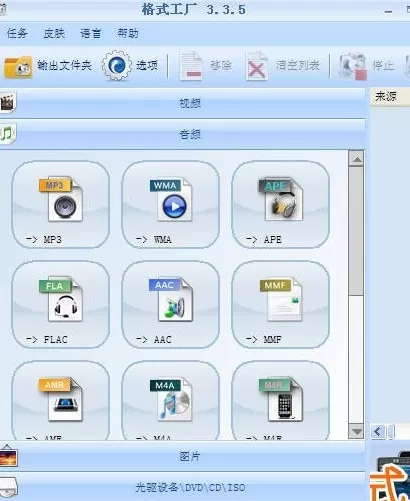Viewport: 410px width, 501px height.
Task: Click the audio music note icon
Action: tap(7, 134)
